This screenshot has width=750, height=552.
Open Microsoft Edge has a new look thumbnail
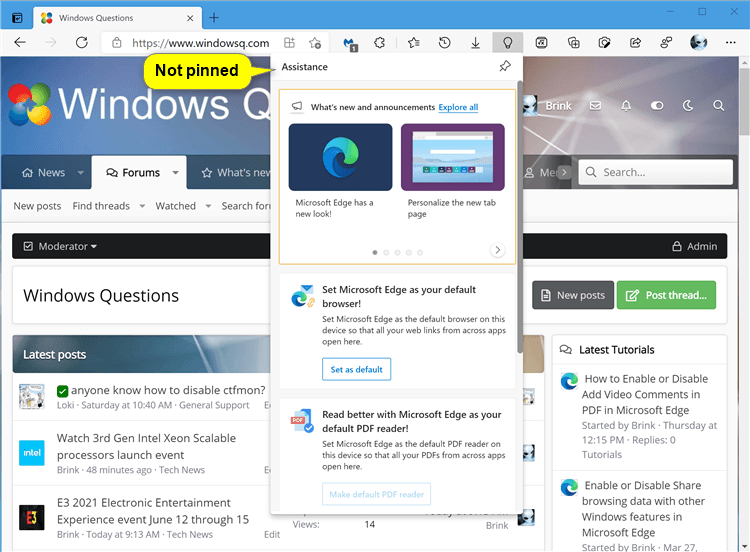point(340,157)
